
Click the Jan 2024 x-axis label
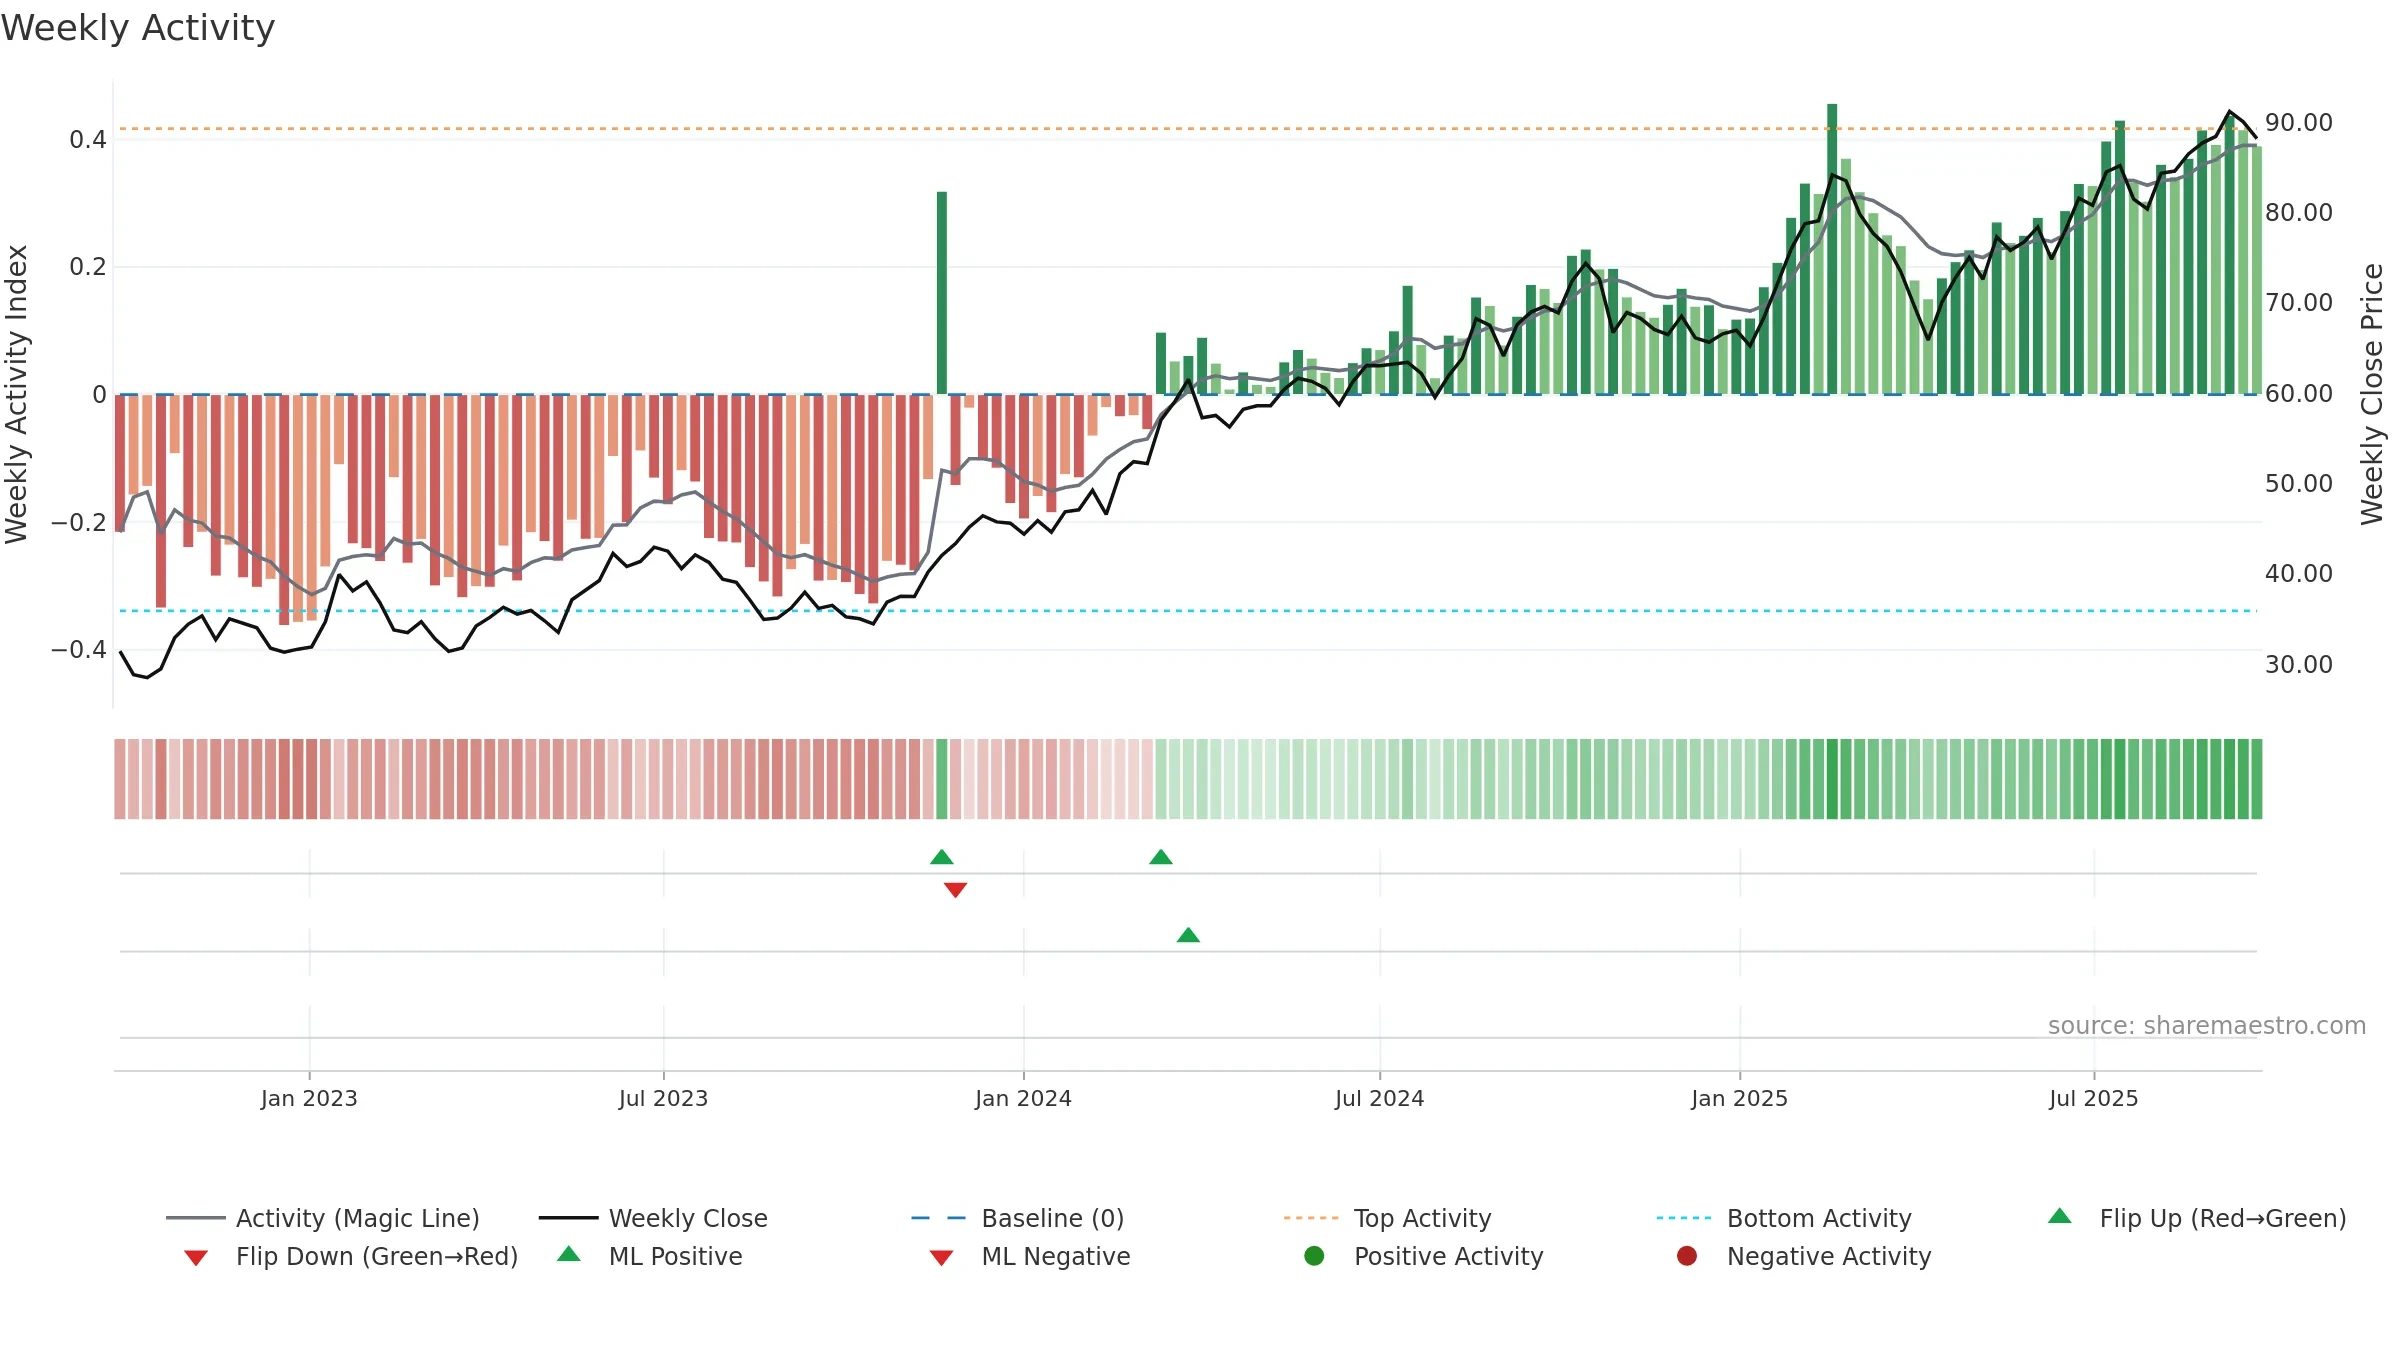[x=1023, y=1098]
